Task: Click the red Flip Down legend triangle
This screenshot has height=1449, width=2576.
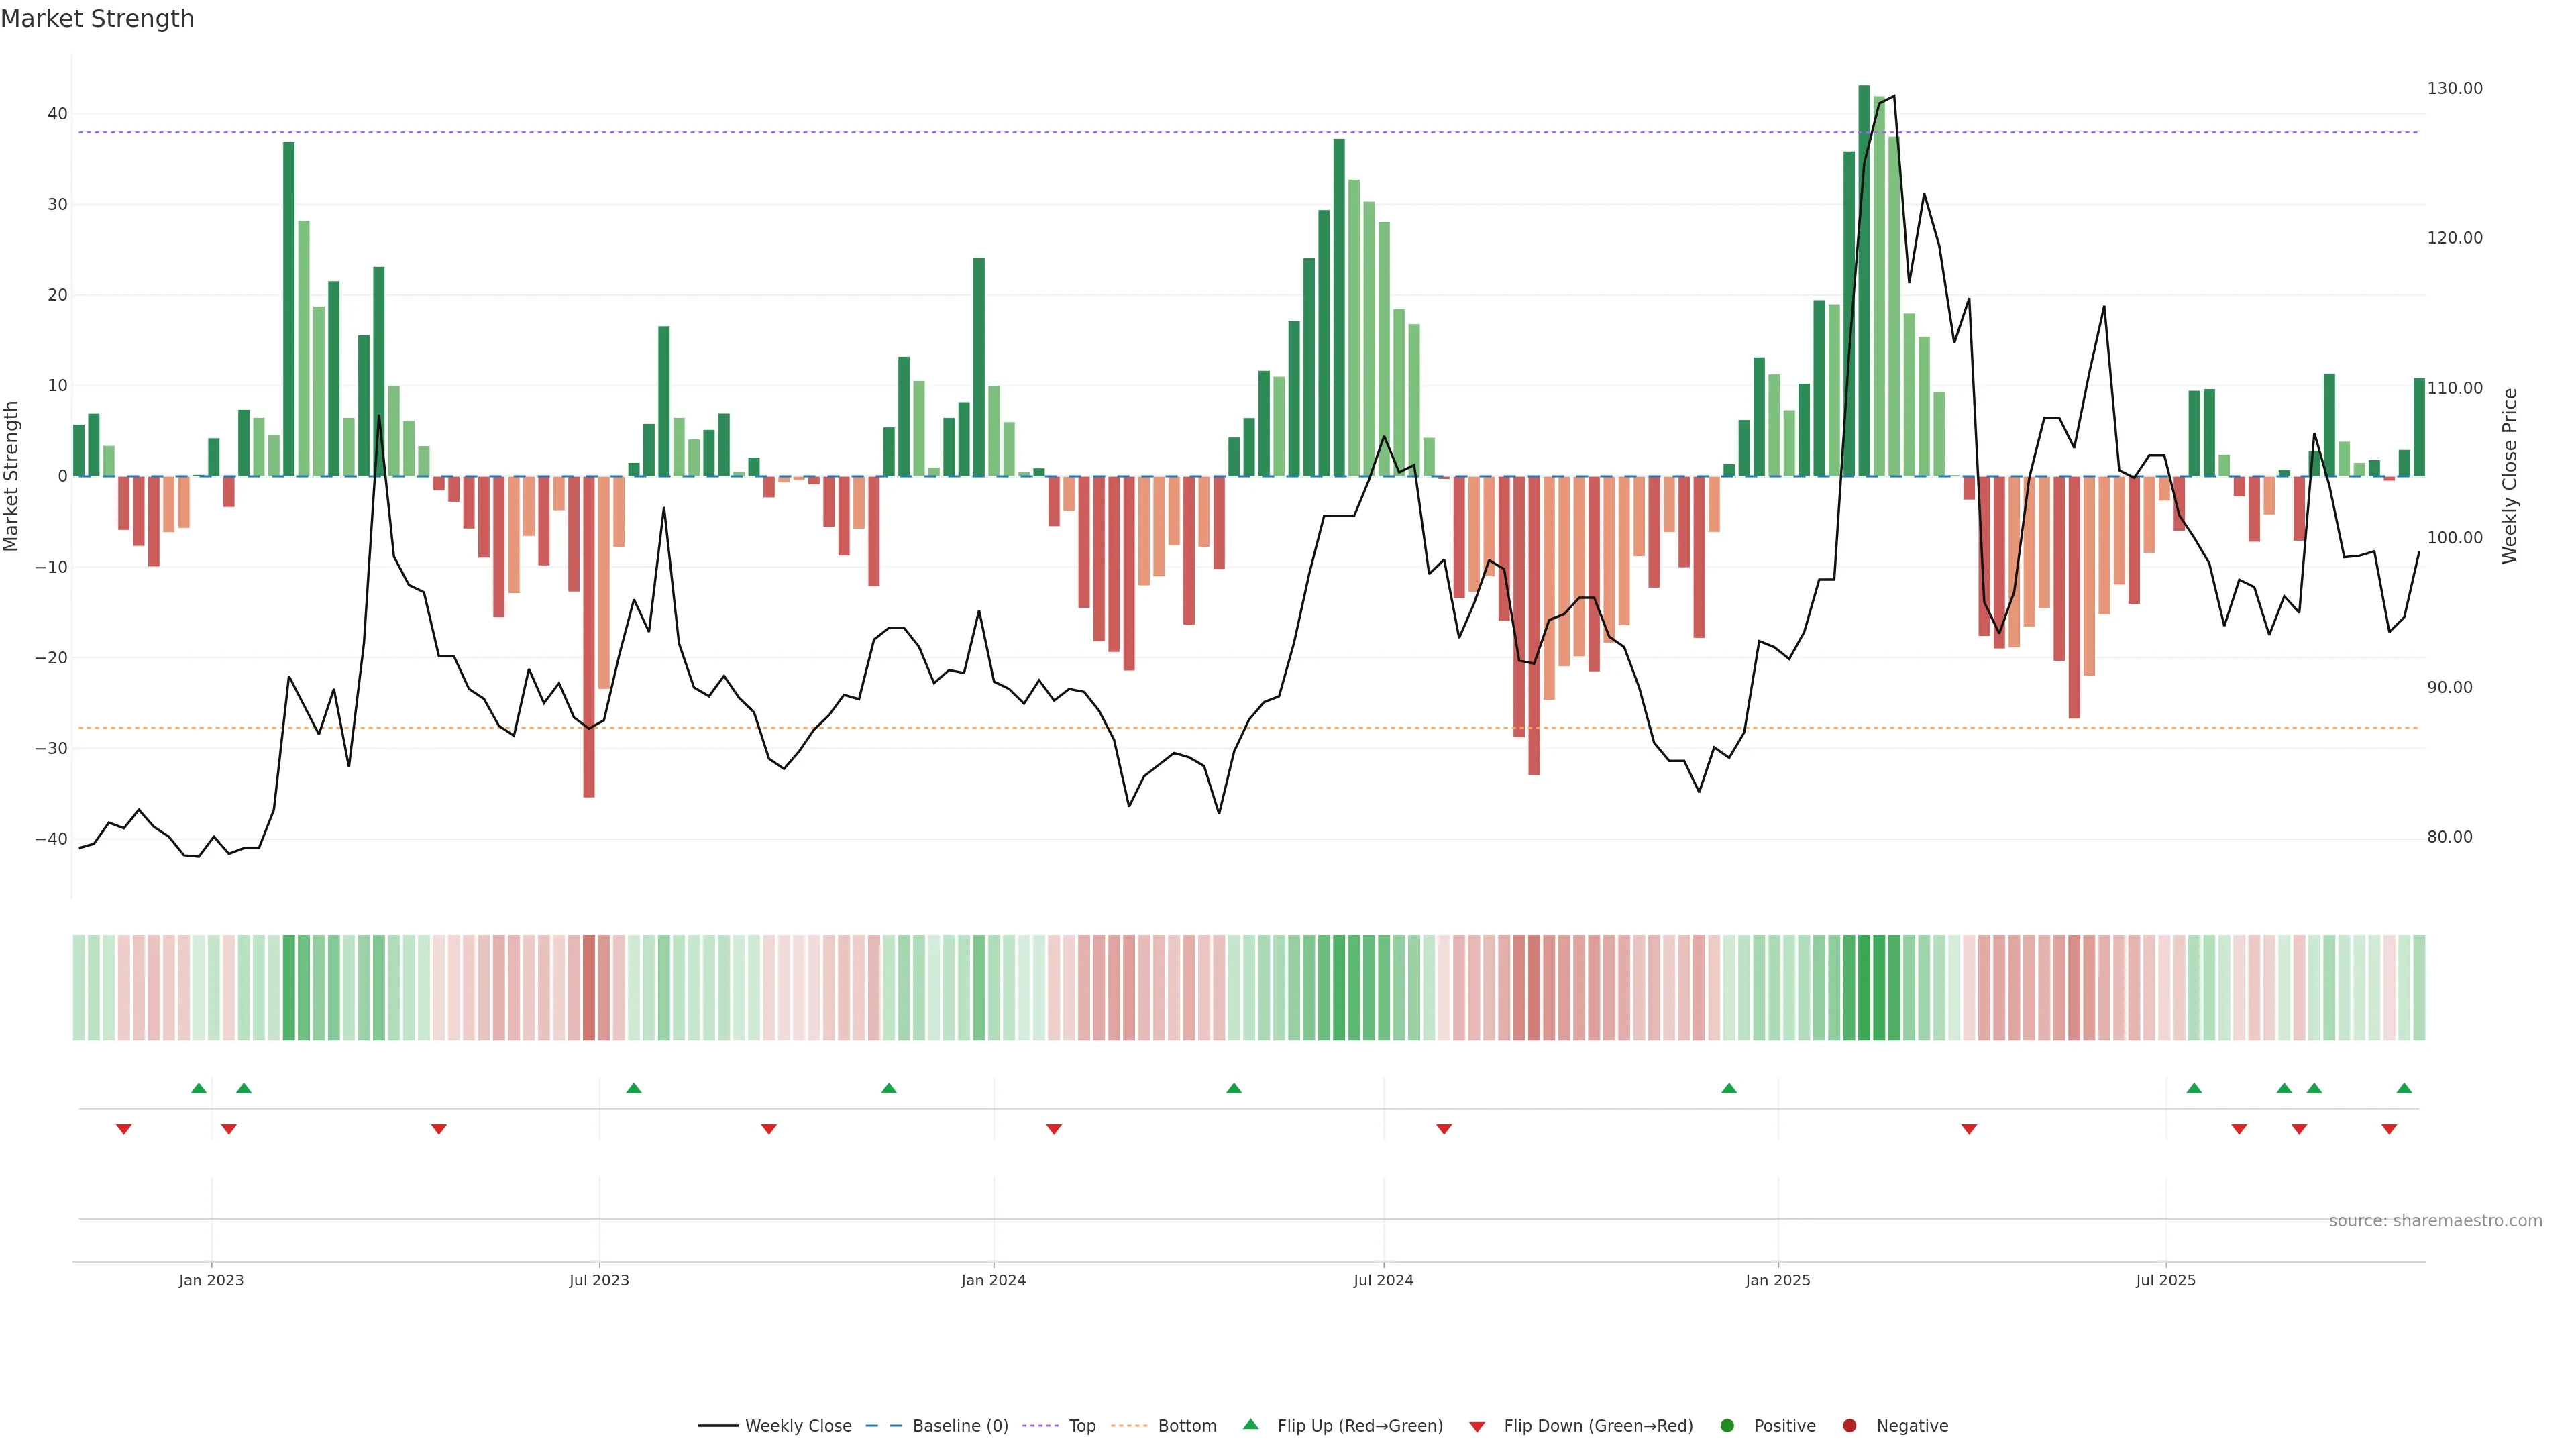Action: click(1477, 1427)
